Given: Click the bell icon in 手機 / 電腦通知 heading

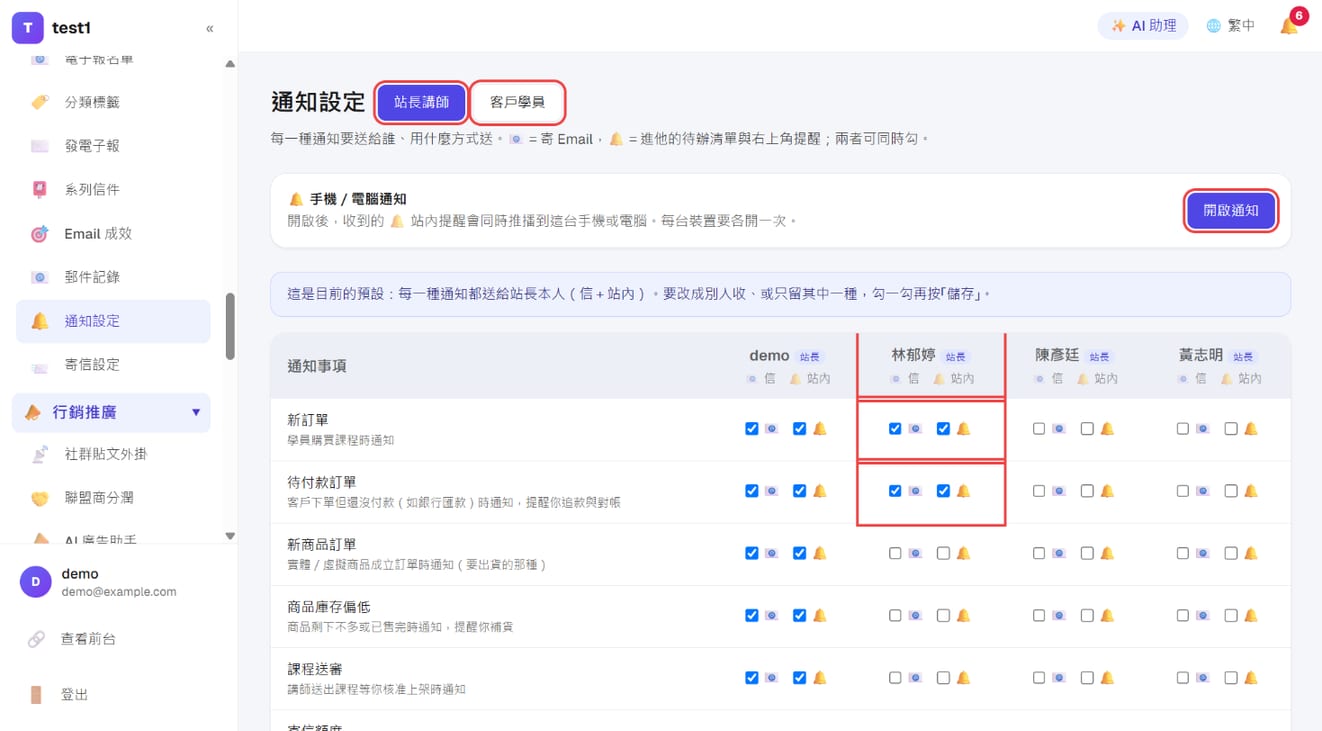Looking at the screenshot, I should tap(296, 200).
